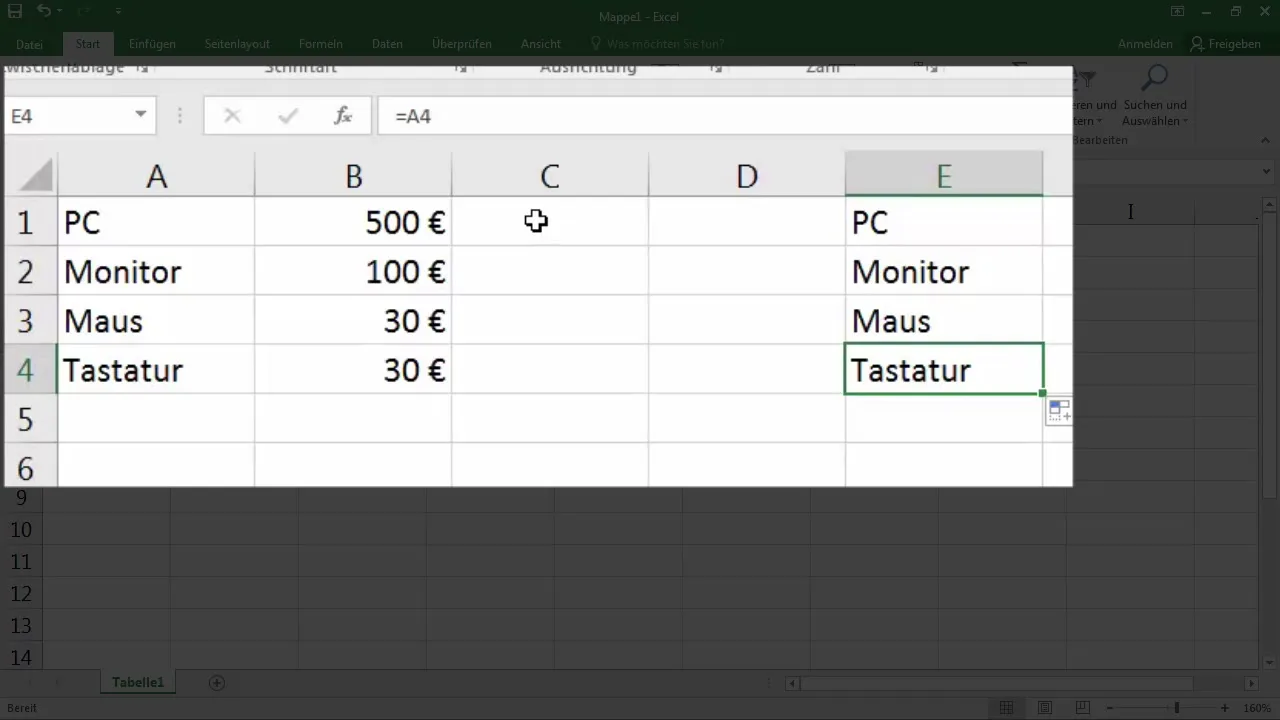The image size is (1280, 720).
Task: Open the Suchen und Auswählen menu
Action: coord(1155,95)
